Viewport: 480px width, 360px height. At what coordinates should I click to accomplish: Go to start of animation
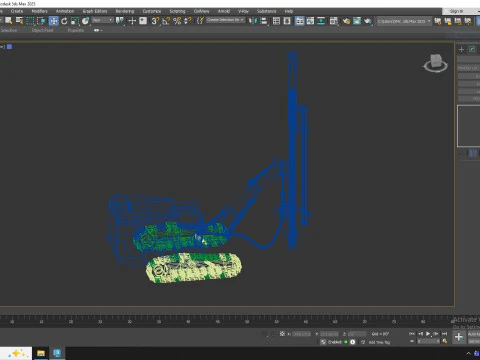[412, 333]
